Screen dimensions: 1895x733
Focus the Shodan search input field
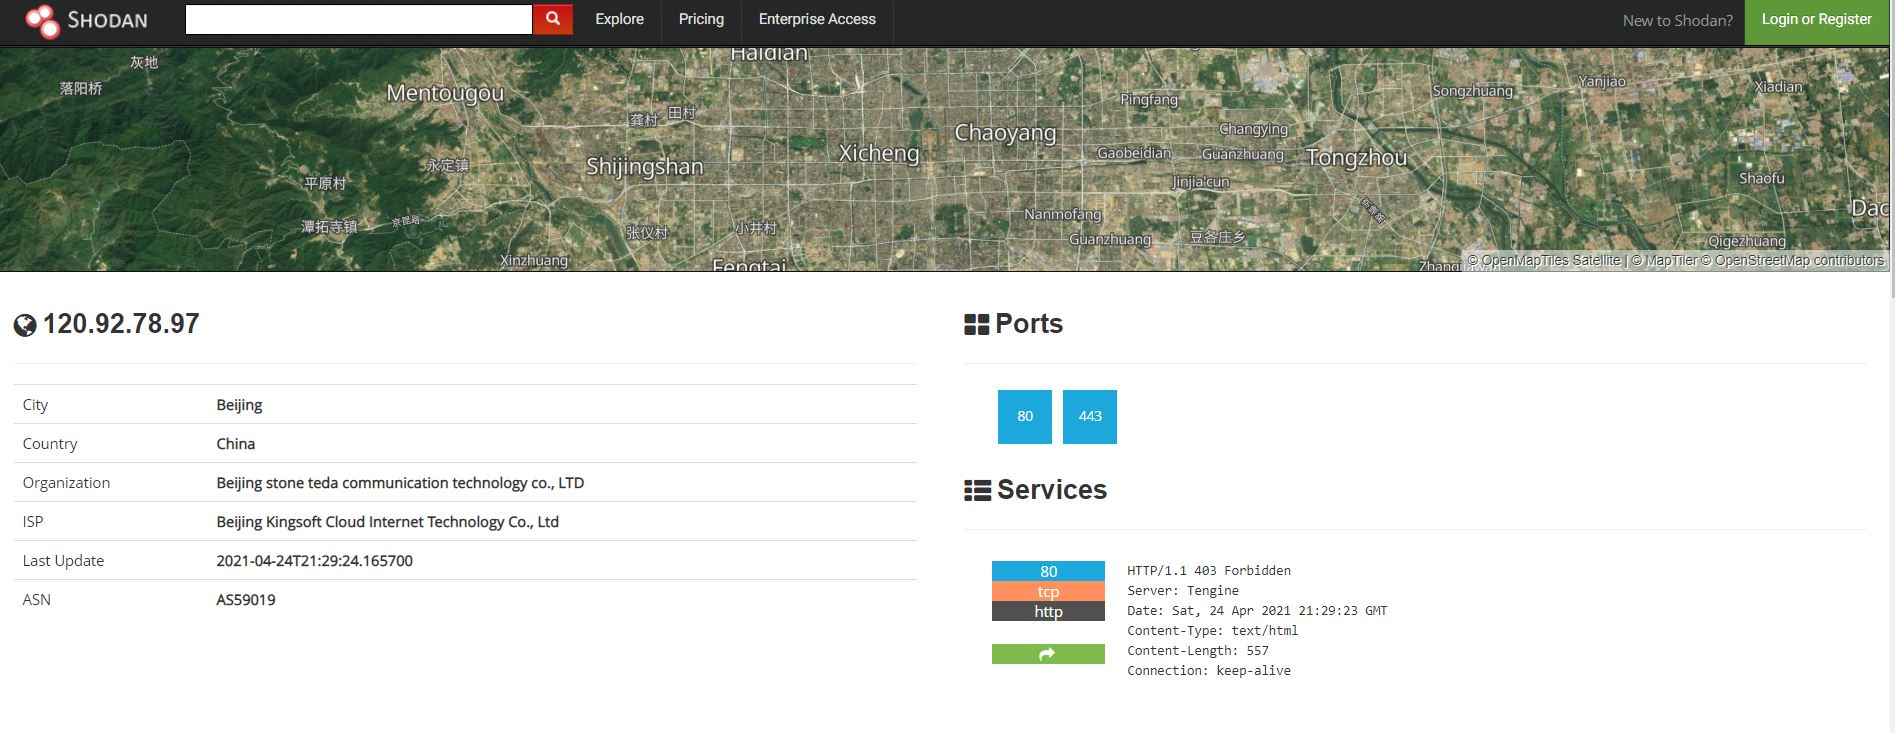click(359, 19)
